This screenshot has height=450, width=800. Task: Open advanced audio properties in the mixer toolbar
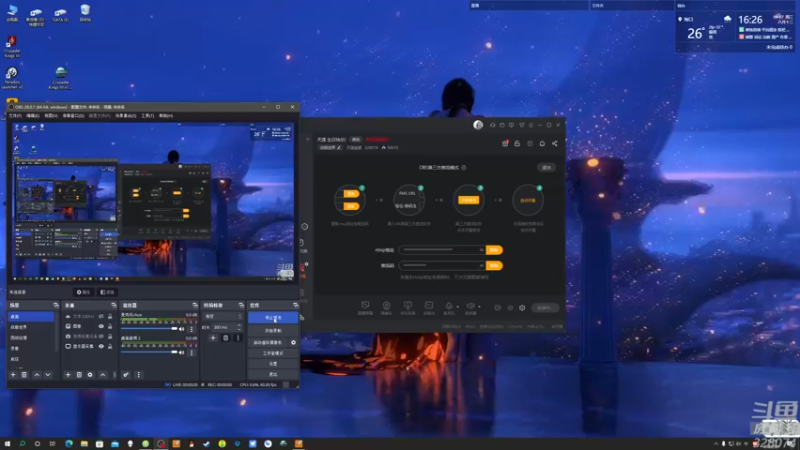pos(126,374)
